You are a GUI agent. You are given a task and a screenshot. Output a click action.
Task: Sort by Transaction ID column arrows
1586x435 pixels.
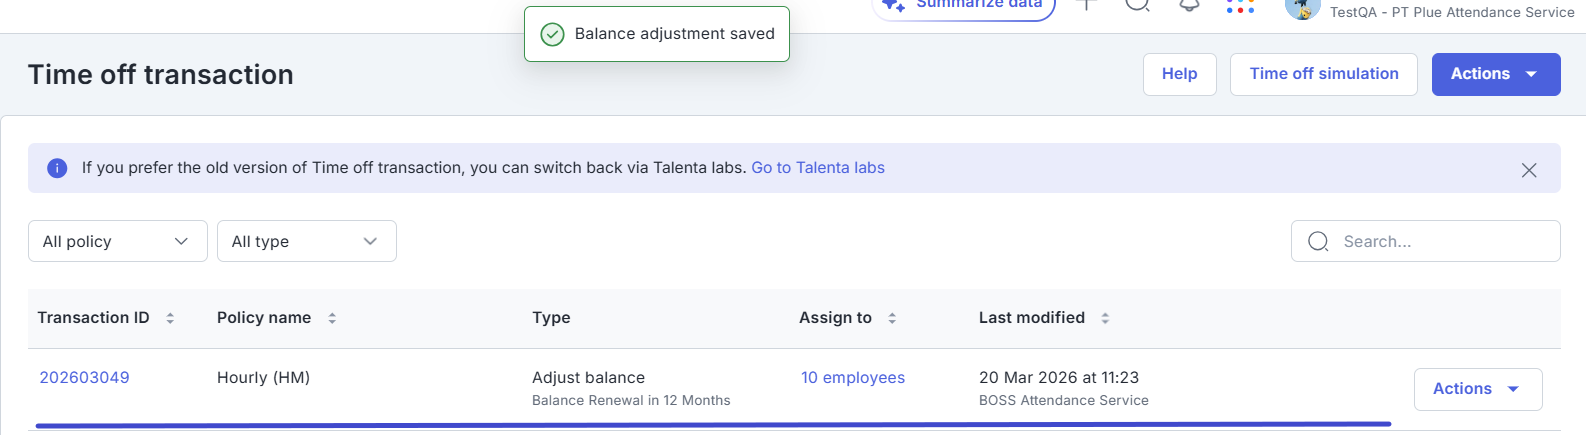click(x=170, y=318)
